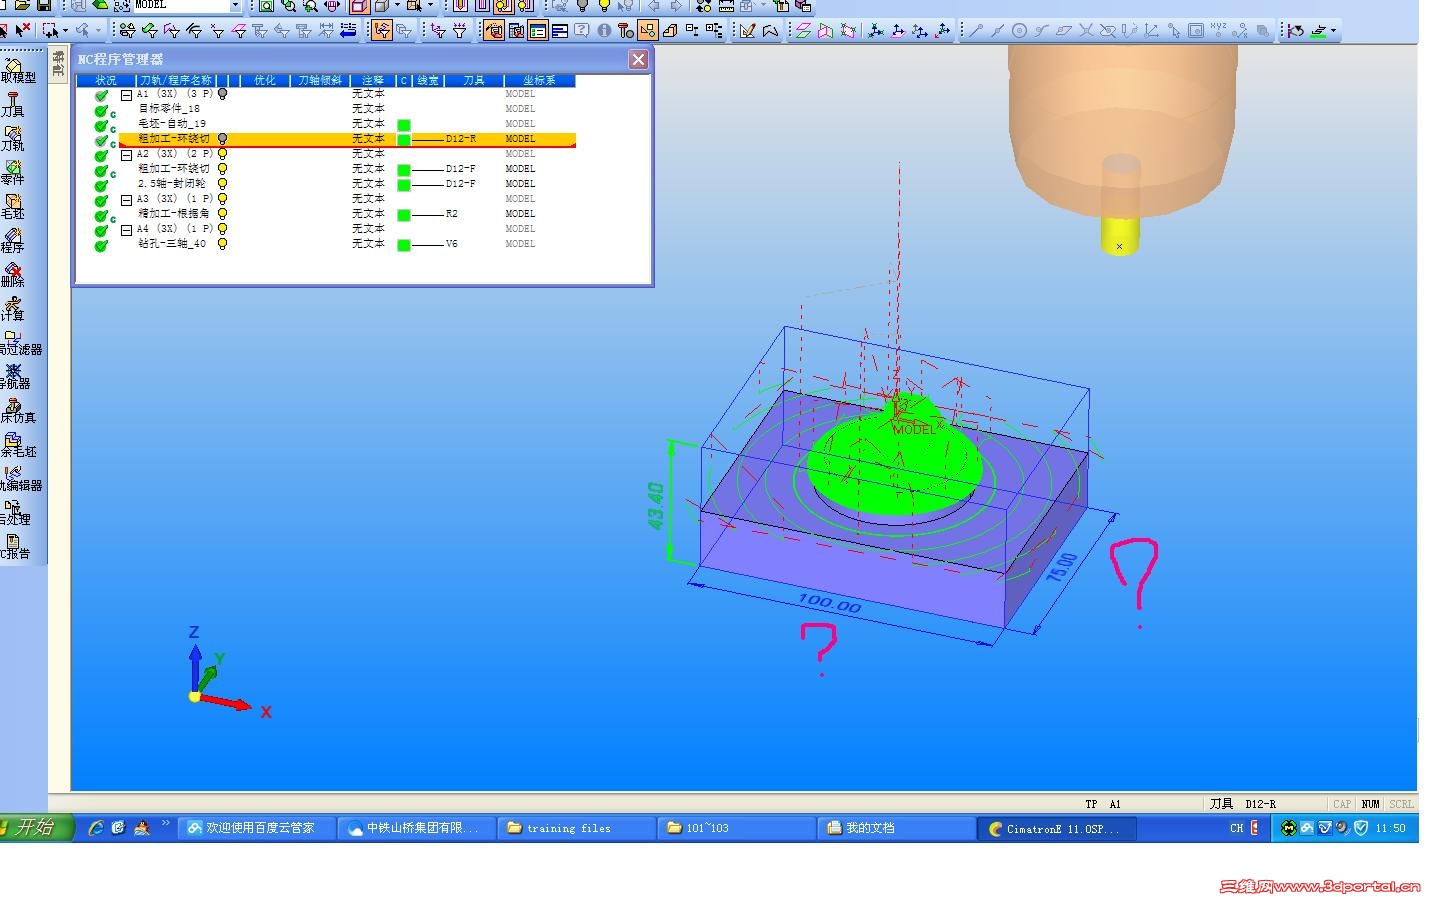Click green color swatch of 毛坯-自动_19 row
This screenshot has width=1440, height=900.
404,125
